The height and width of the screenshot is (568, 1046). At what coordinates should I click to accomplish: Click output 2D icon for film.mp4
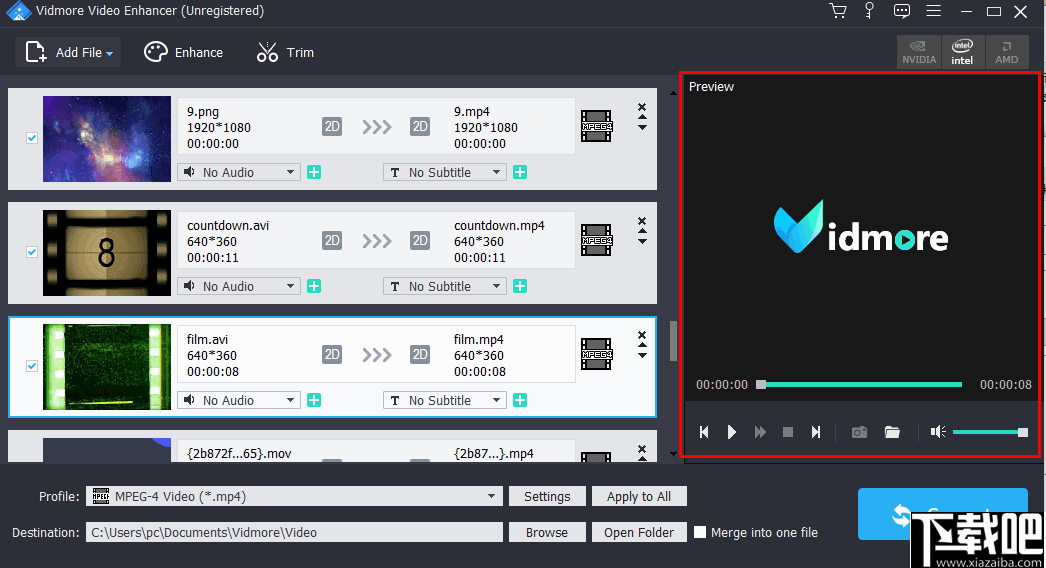point(420,355)
